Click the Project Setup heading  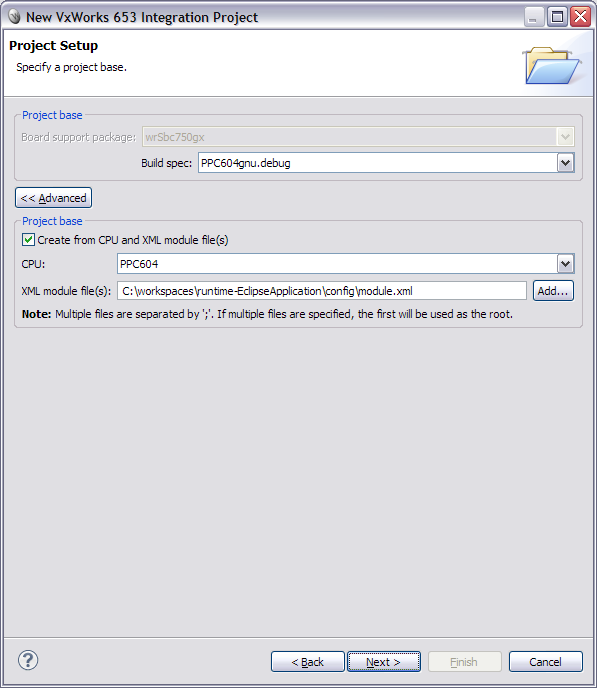click(54, 46)
